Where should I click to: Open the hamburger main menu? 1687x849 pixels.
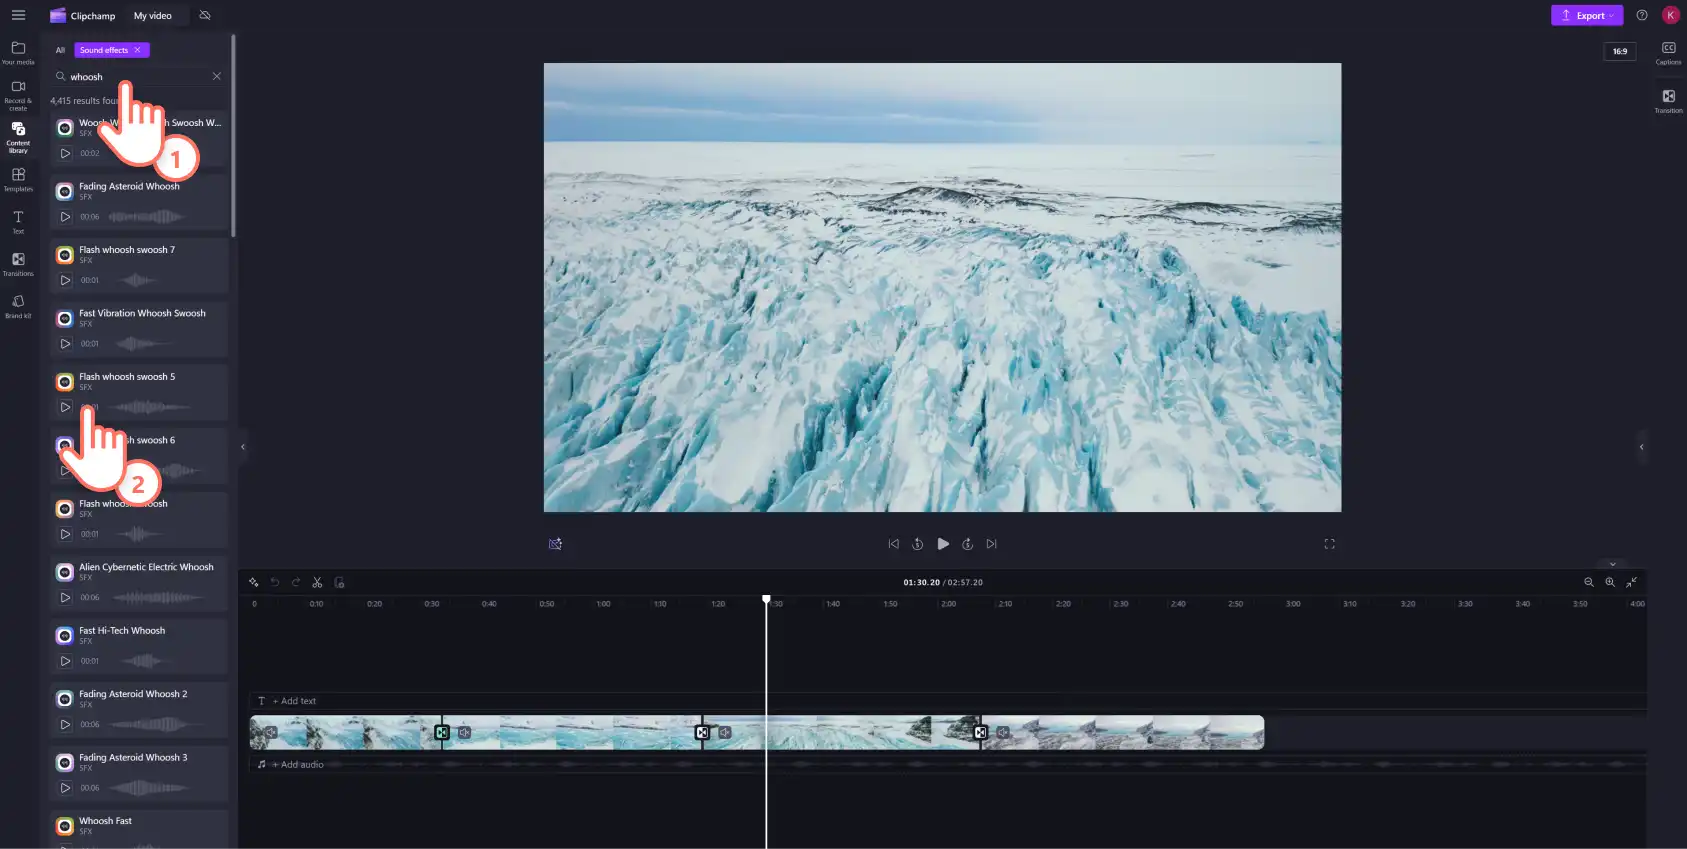18,15
